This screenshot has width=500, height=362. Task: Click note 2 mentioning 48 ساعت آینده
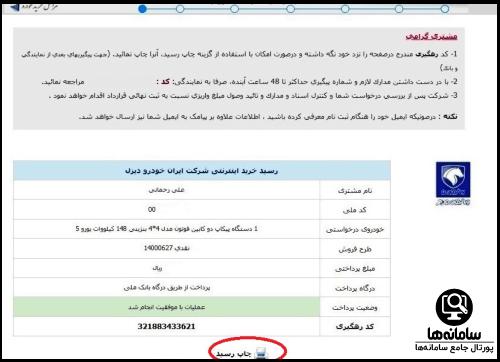coord(249,82)
